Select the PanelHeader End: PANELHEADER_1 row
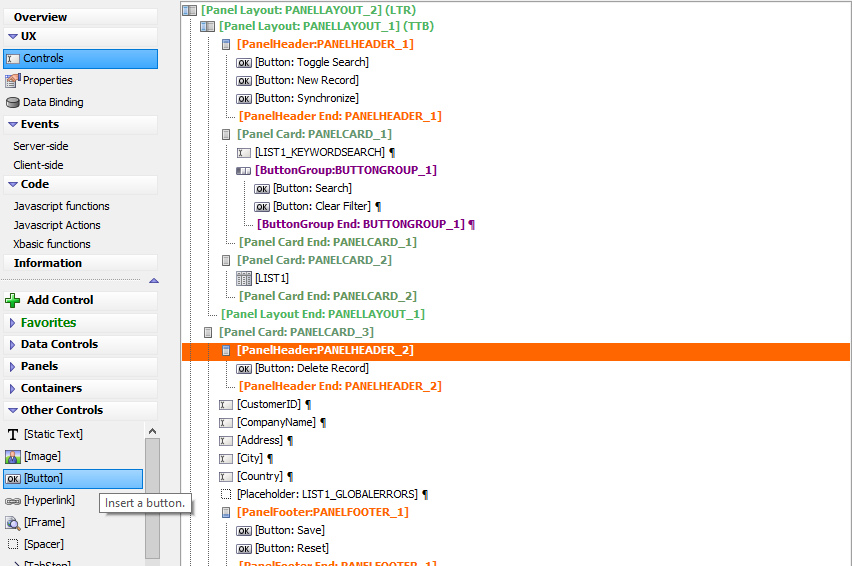This screenshot has height=566, width=852. pyautogui.click(x=340, y=116)
